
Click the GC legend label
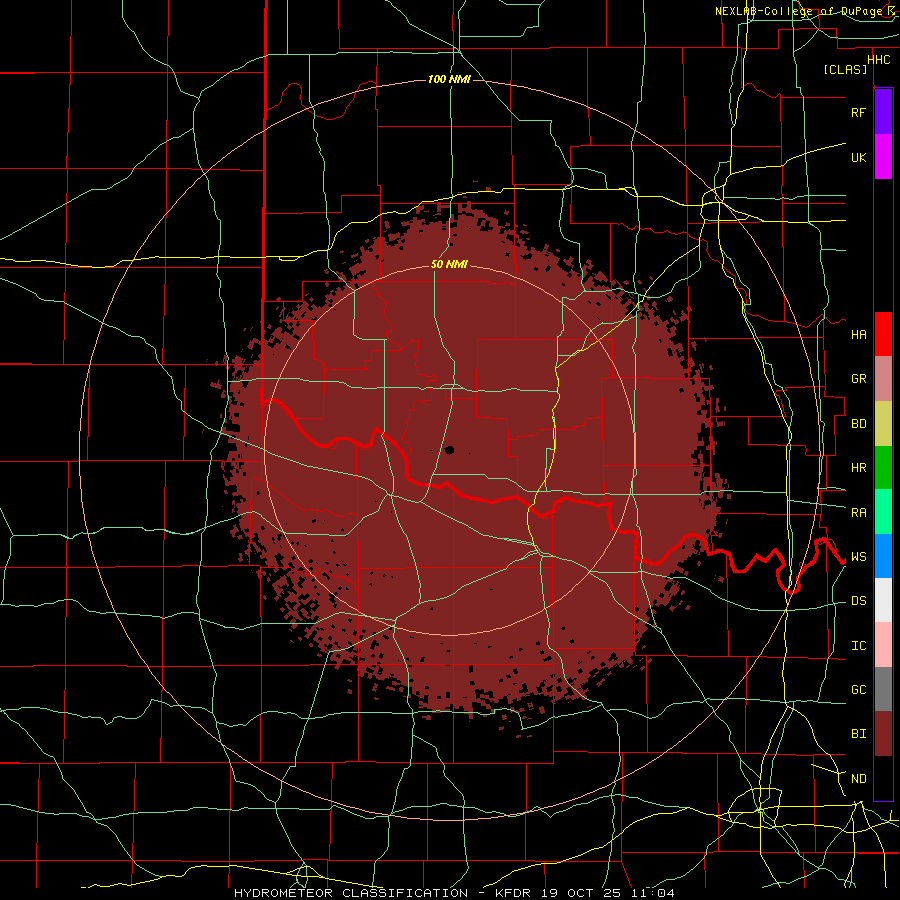pyautogui.click(x=858, y=689)
